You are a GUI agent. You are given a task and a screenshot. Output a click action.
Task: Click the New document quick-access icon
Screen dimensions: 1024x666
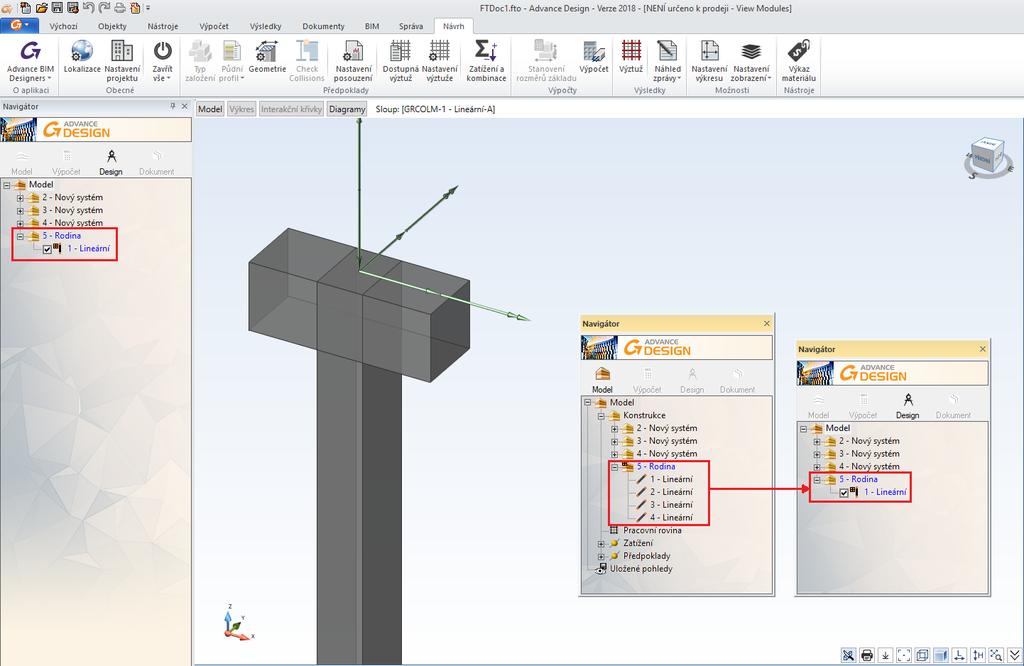point(25,8)
